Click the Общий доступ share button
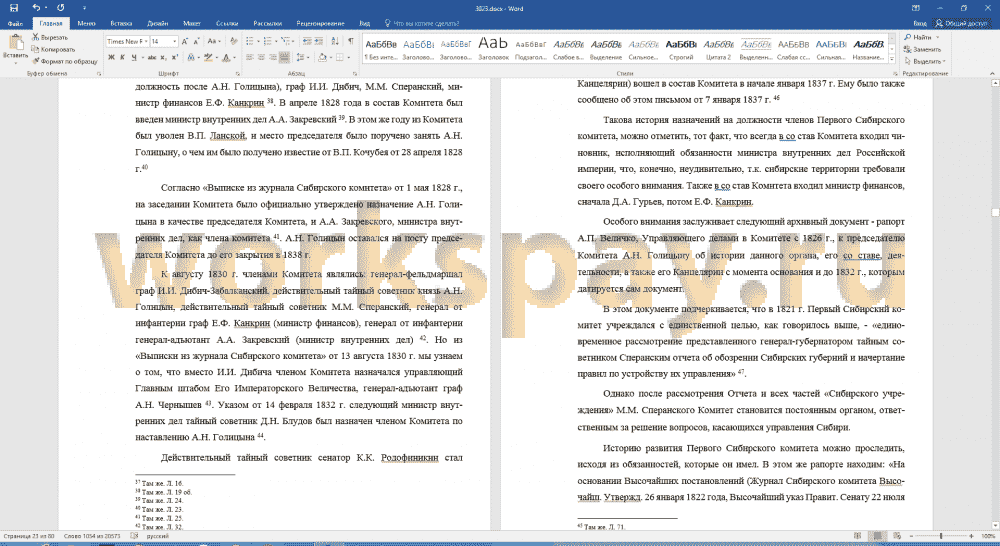This screenshot has height=546, width=1000. (961, 24)
